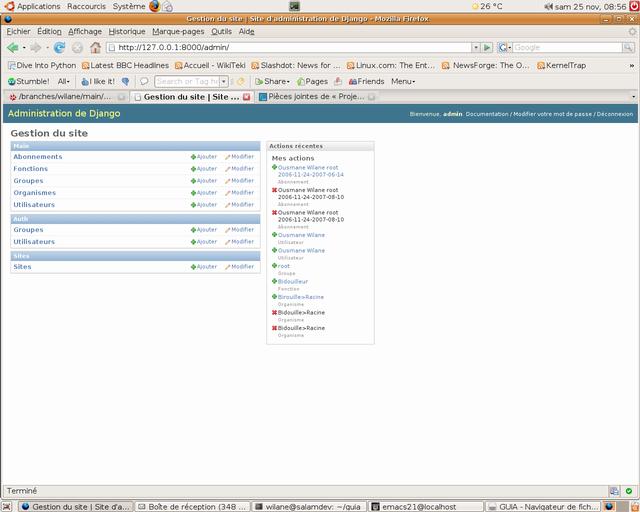
Task: Close the Gestion du site tab
Action: pos(247,97)
